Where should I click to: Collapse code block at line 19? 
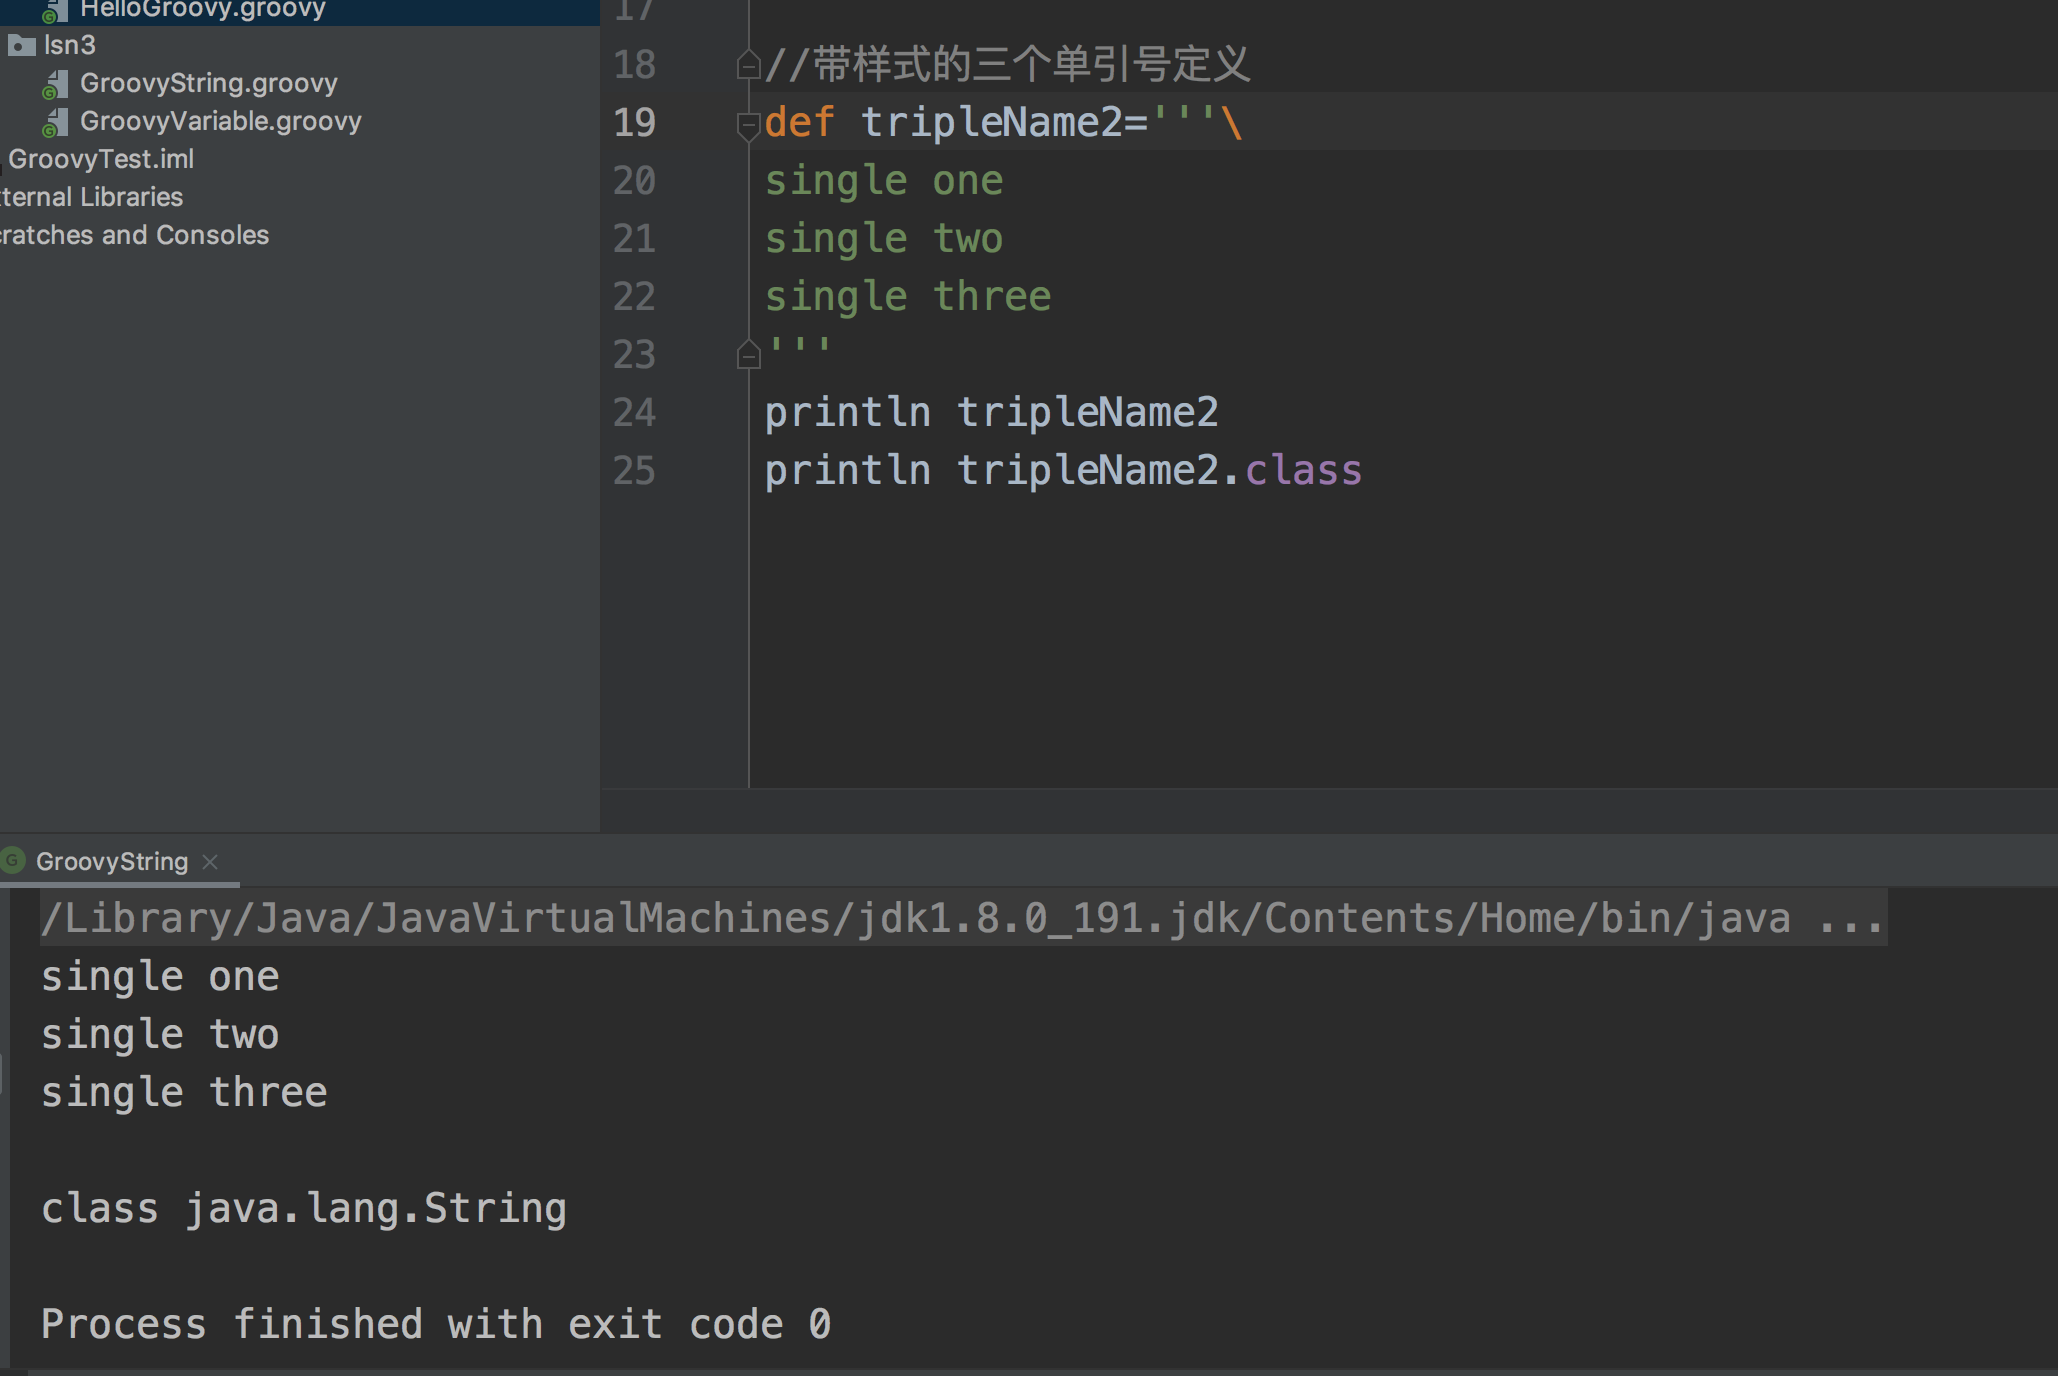[x=748, y=124]
